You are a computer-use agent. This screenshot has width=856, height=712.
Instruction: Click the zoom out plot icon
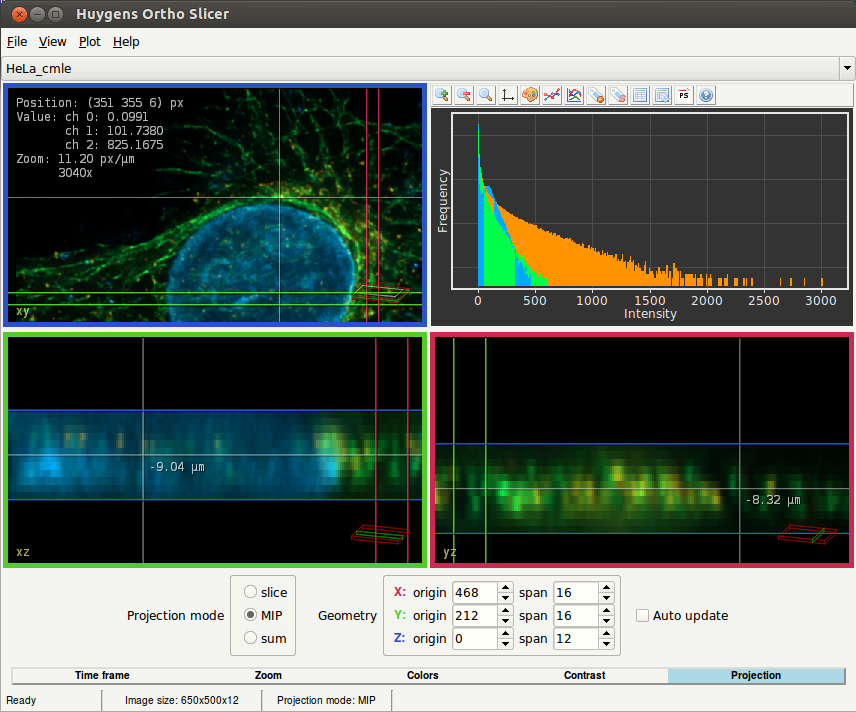tap(464, 95)
